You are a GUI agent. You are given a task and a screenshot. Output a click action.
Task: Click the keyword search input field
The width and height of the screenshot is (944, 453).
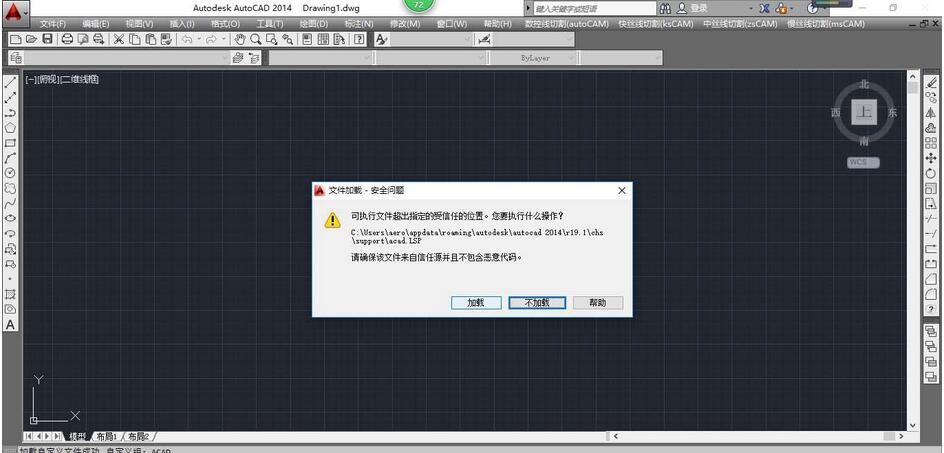pos(595,8)
